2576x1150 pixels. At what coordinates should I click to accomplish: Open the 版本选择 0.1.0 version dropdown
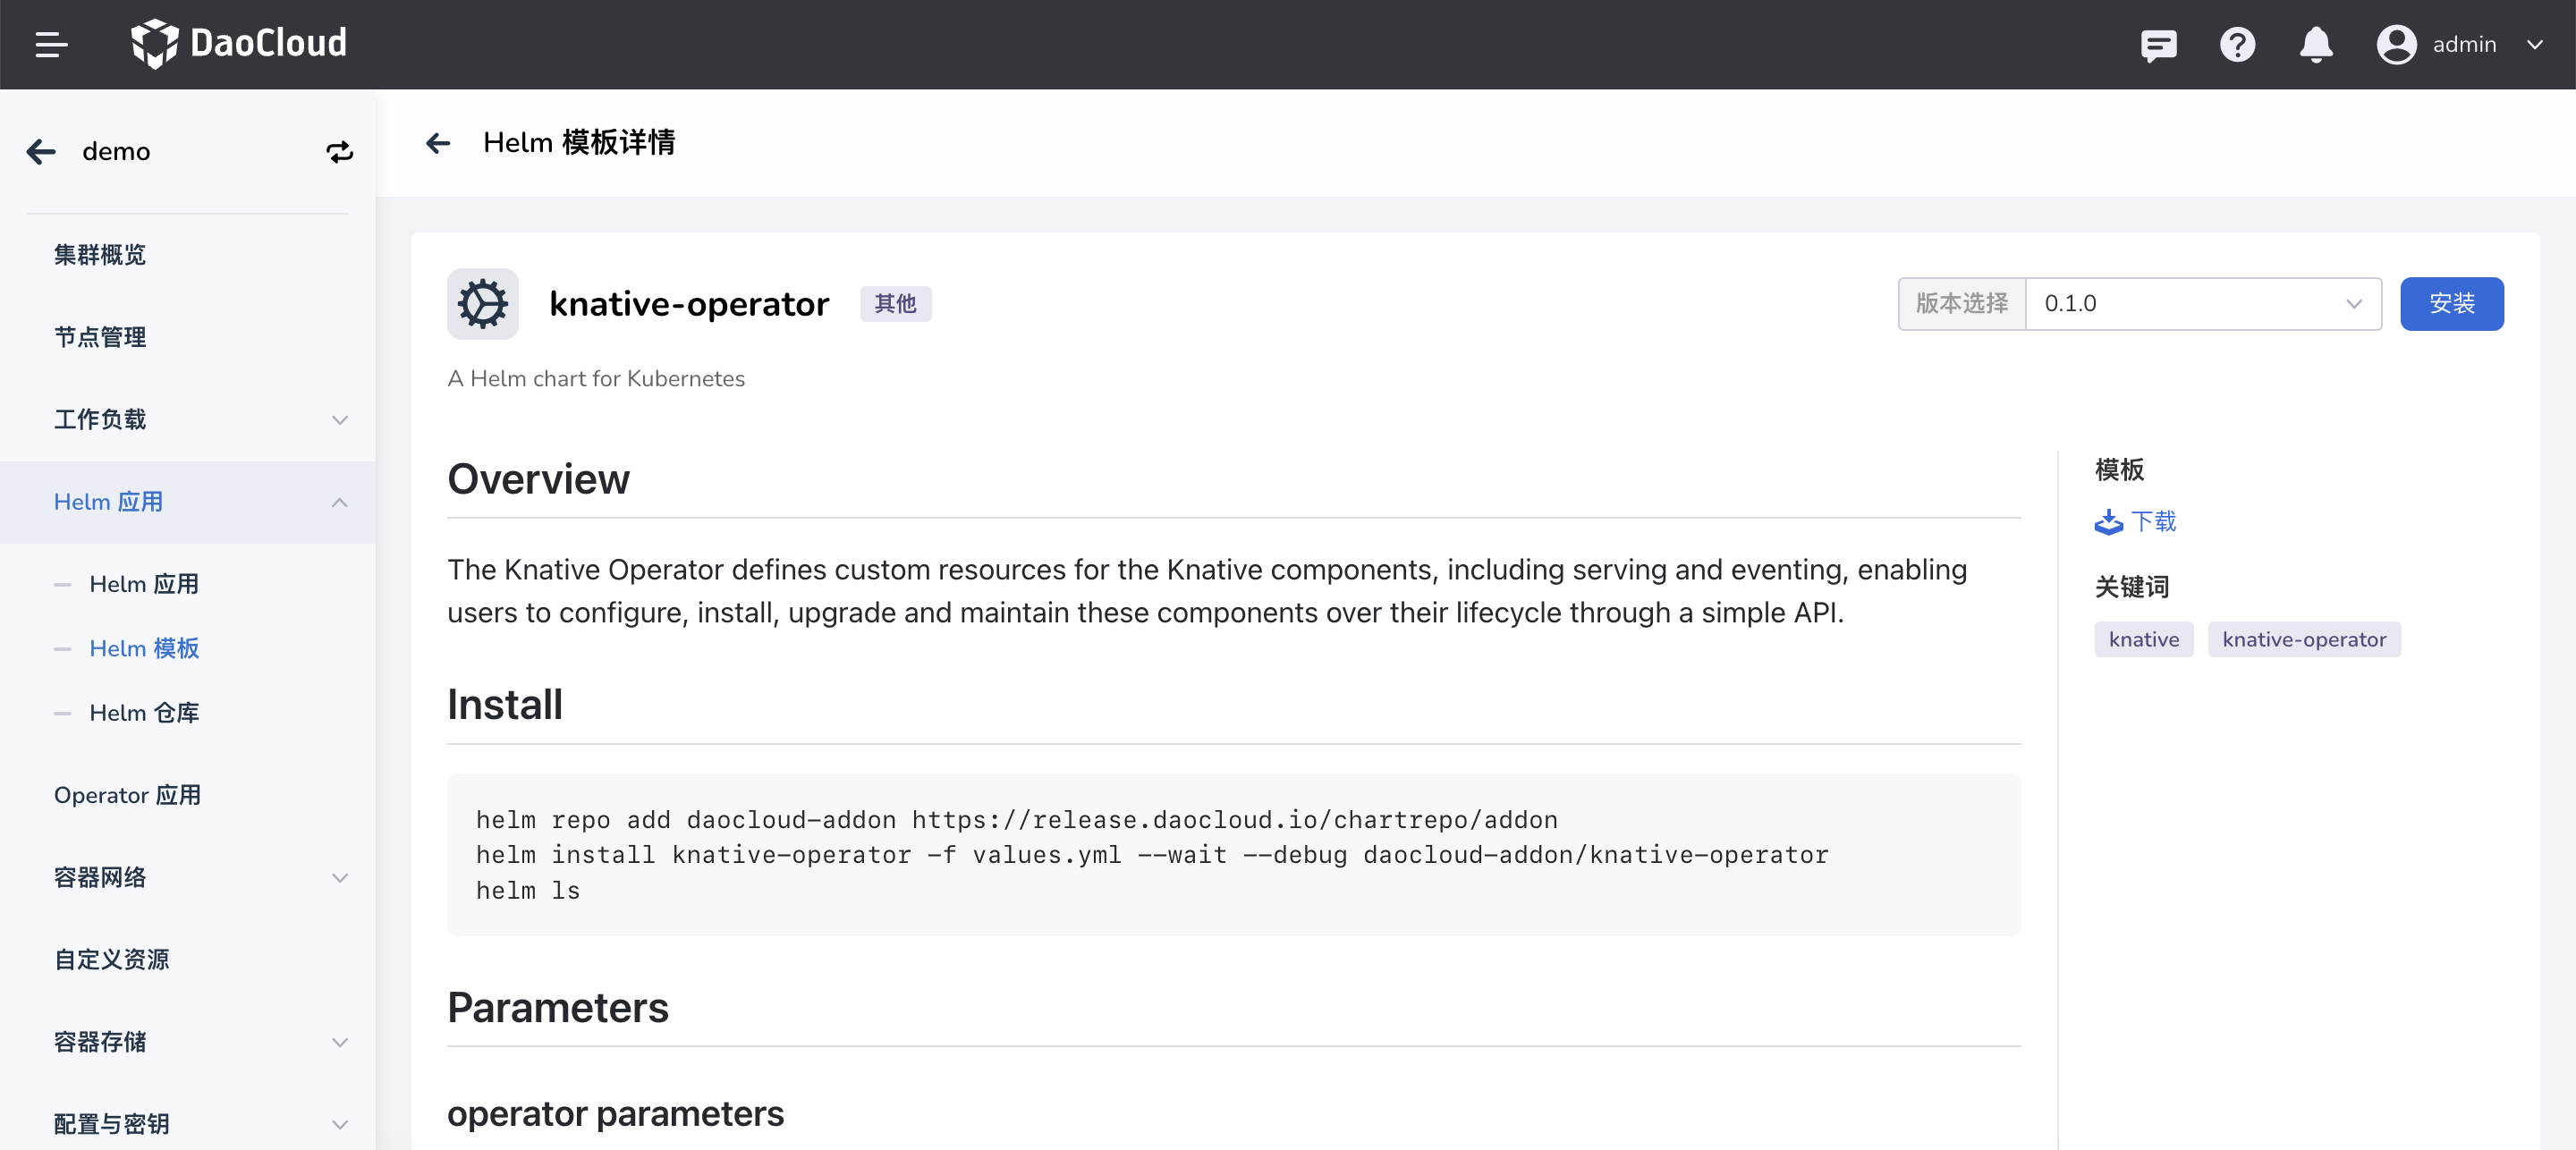[x=2203, y=304]
